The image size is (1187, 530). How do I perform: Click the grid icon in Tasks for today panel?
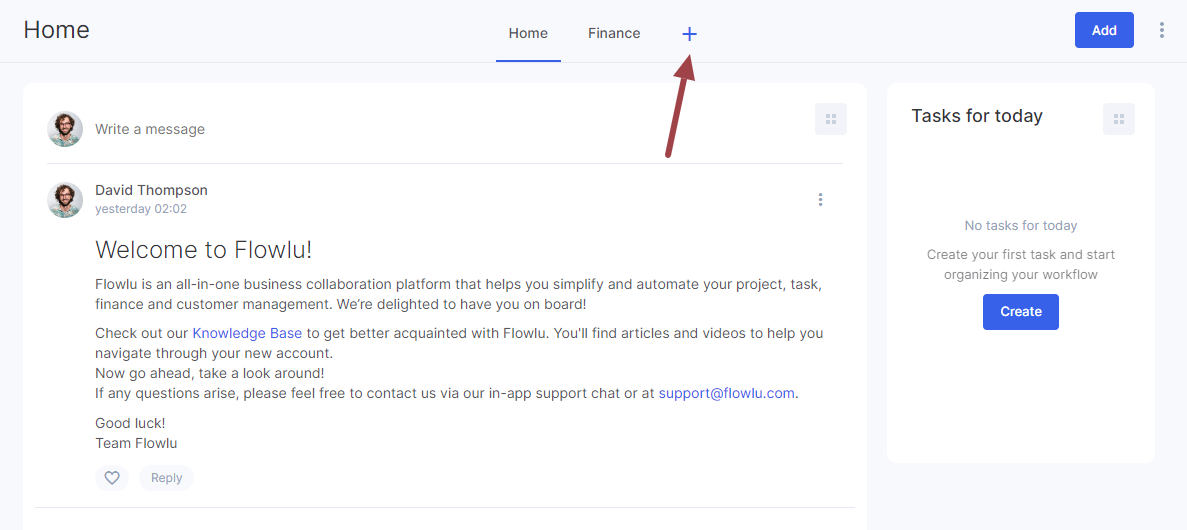point(1119,119)
